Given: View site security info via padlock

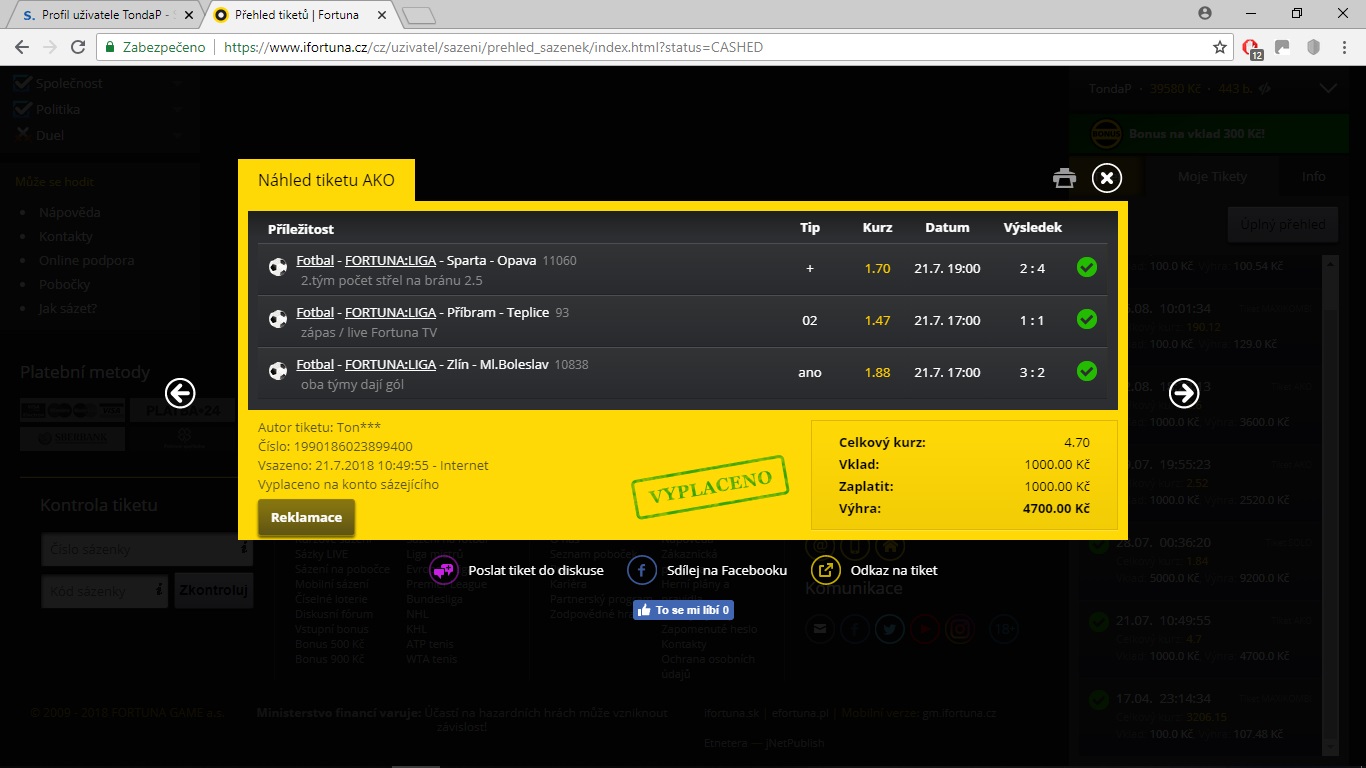Looking at the screenshot, I should [x=111, y=47].
